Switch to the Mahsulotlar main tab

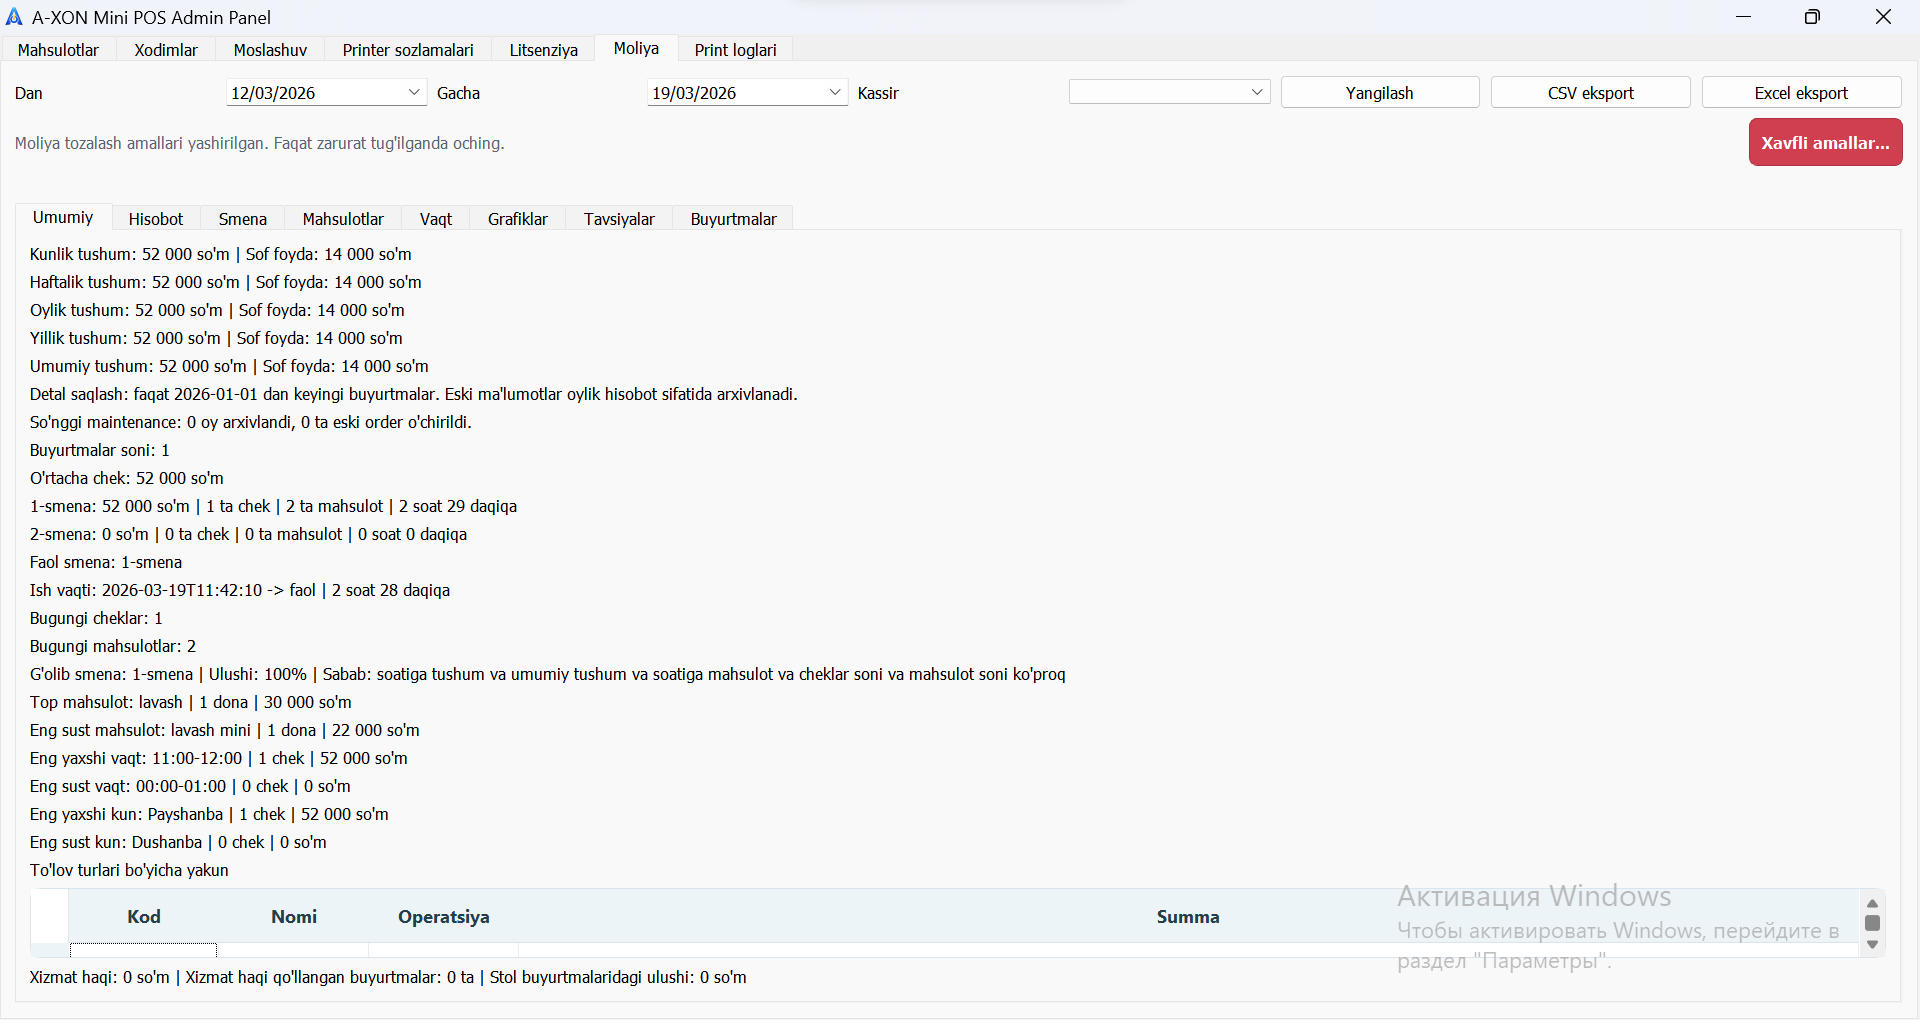click(x=58, y=50)
